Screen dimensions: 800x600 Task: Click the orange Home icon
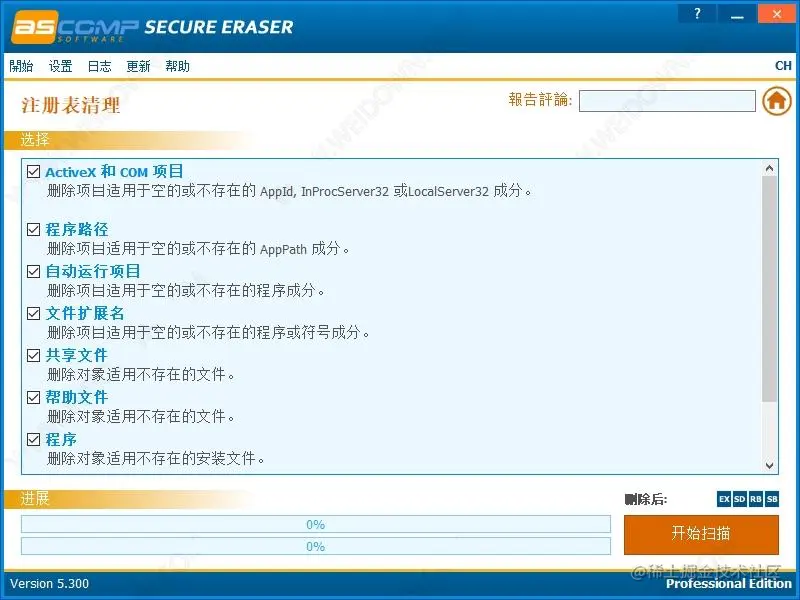click(777, 101)
